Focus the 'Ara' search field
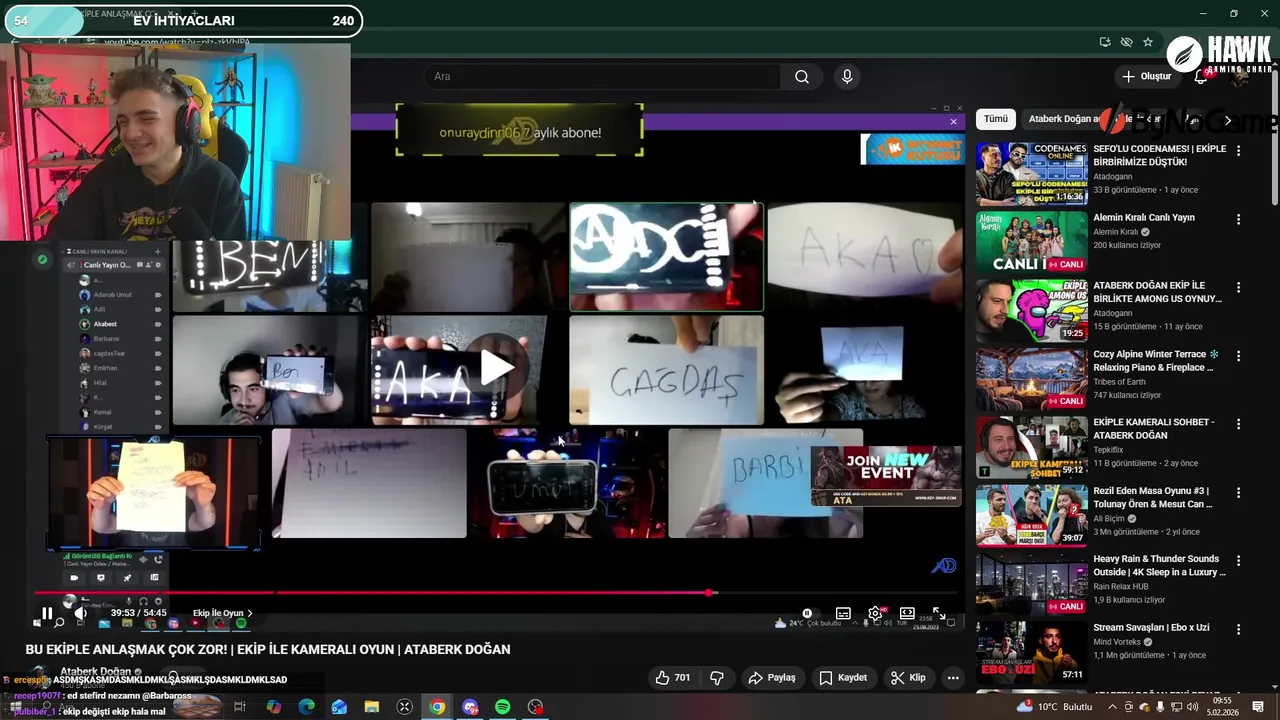The image size is (1280, 720). (603, 77)
